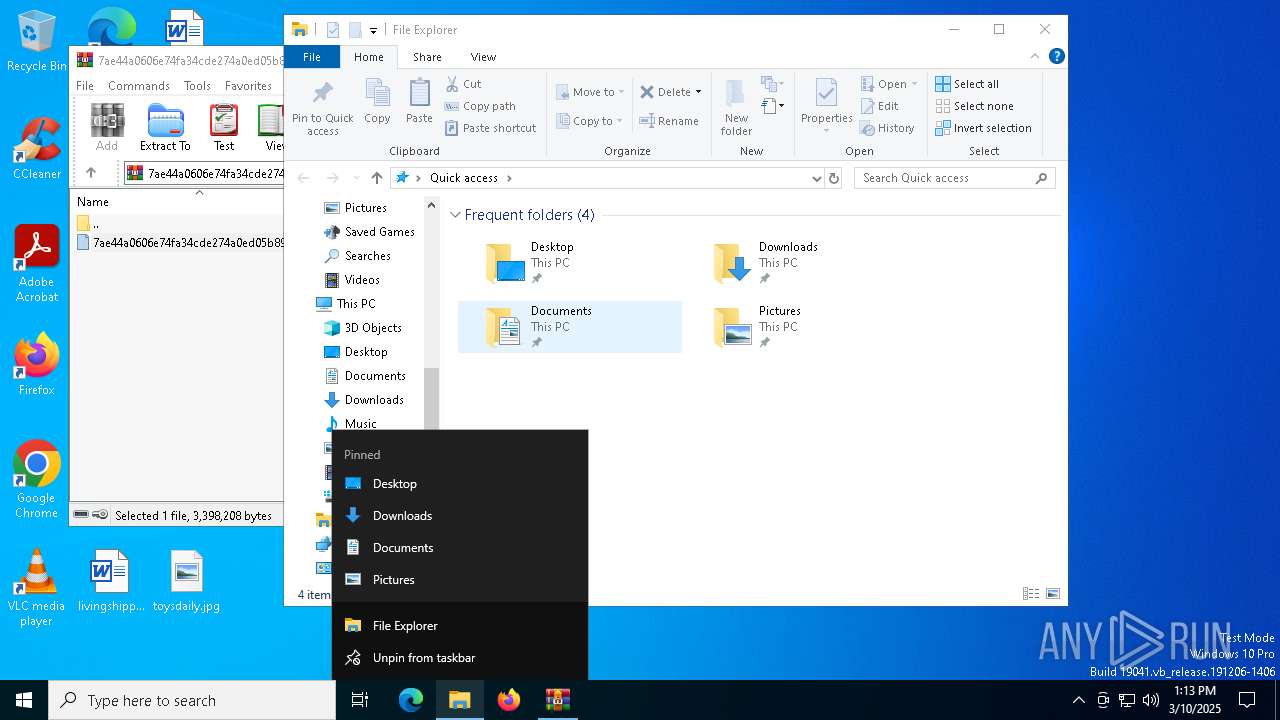
Task: Open notification center icon
Action: (x=1247, y=700)
